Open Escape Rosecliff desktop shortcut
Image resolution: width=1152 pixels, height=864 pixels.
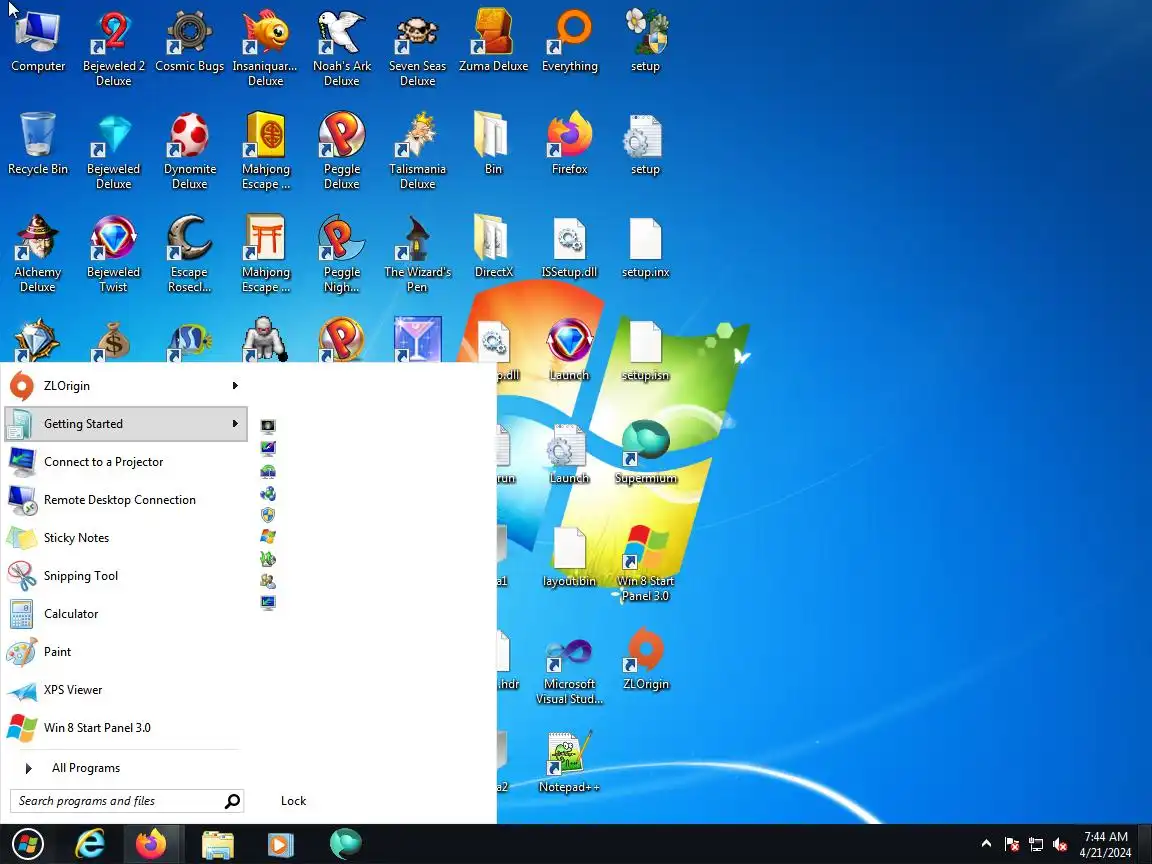point(190,254)
